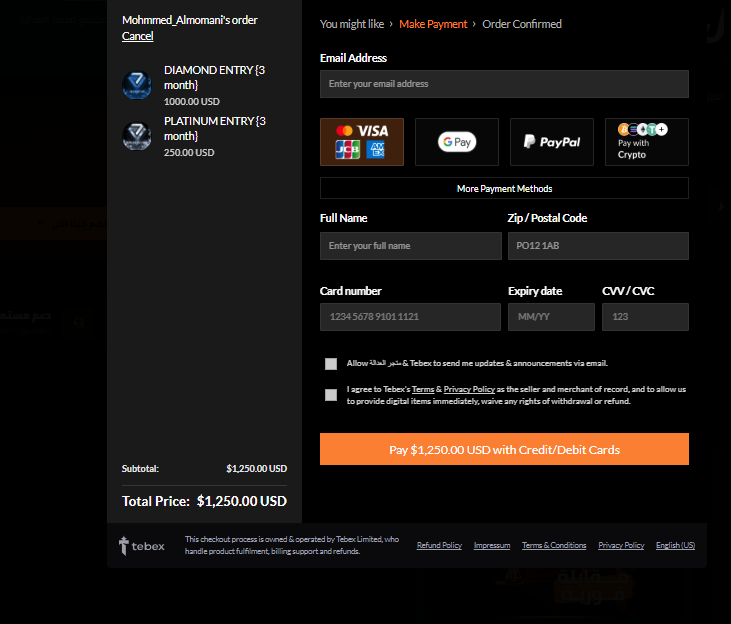Open the Impressum footer link
731x624 pixels.
tap(492, 545)
